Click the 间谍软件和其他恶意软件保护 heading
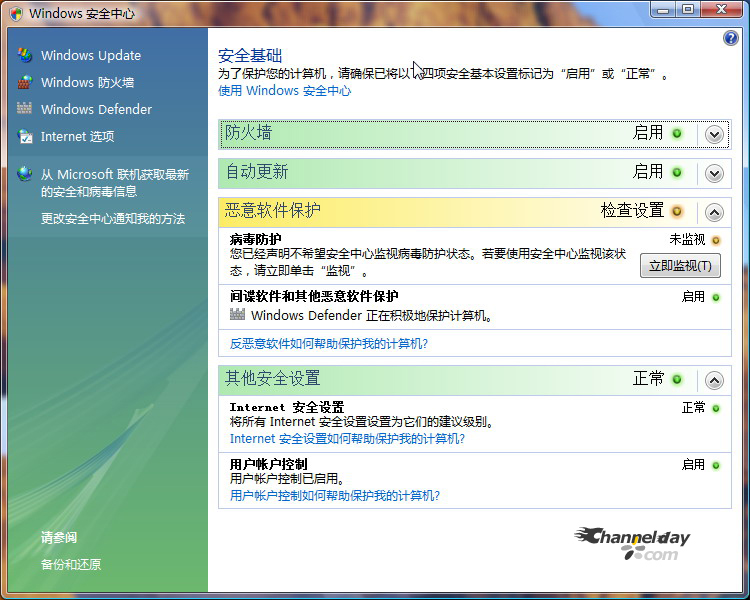750x600 pixels. coord(314,296)
